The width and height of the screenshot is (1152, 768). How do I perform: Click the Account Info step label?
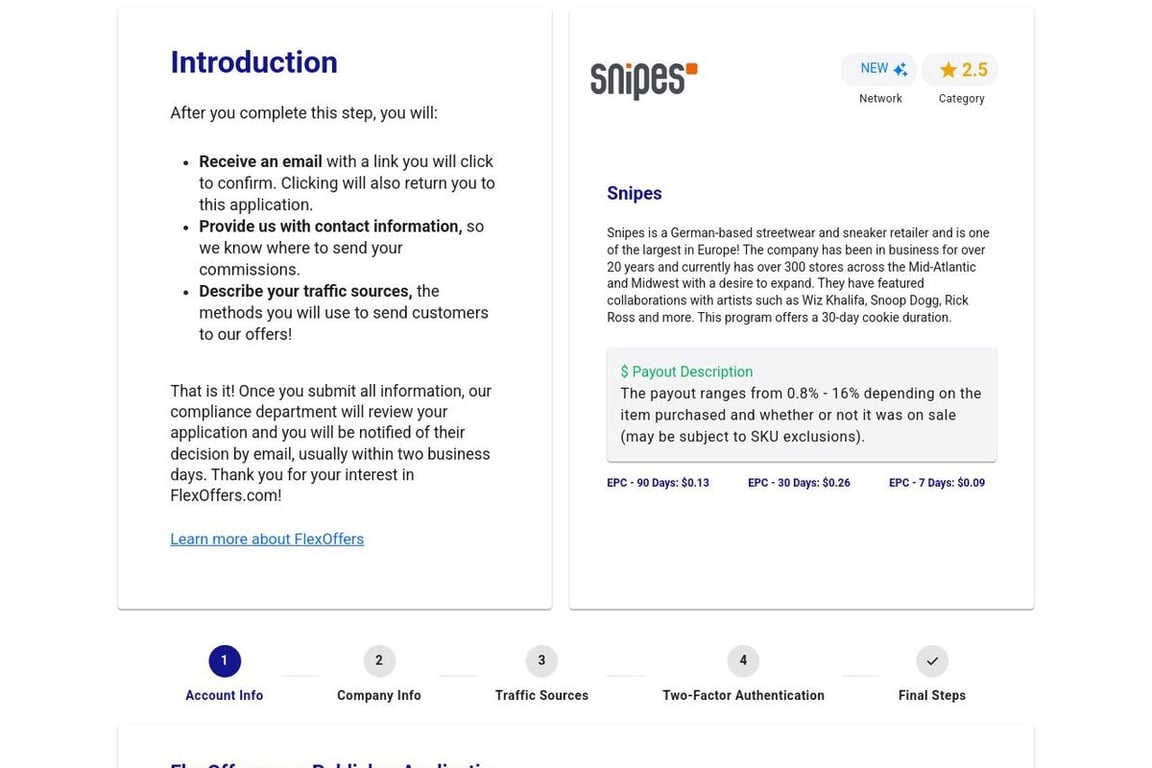(224, 695)
